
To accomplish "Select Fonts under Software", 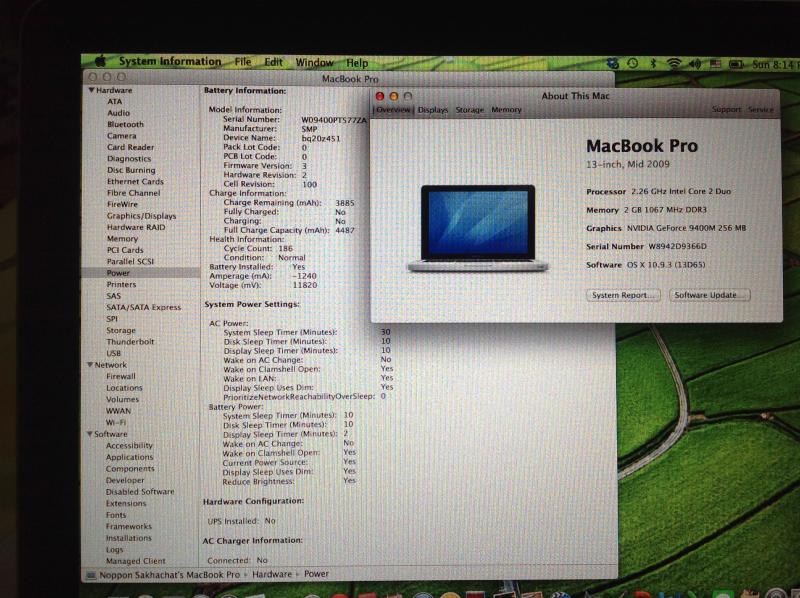I will point(116,515).
